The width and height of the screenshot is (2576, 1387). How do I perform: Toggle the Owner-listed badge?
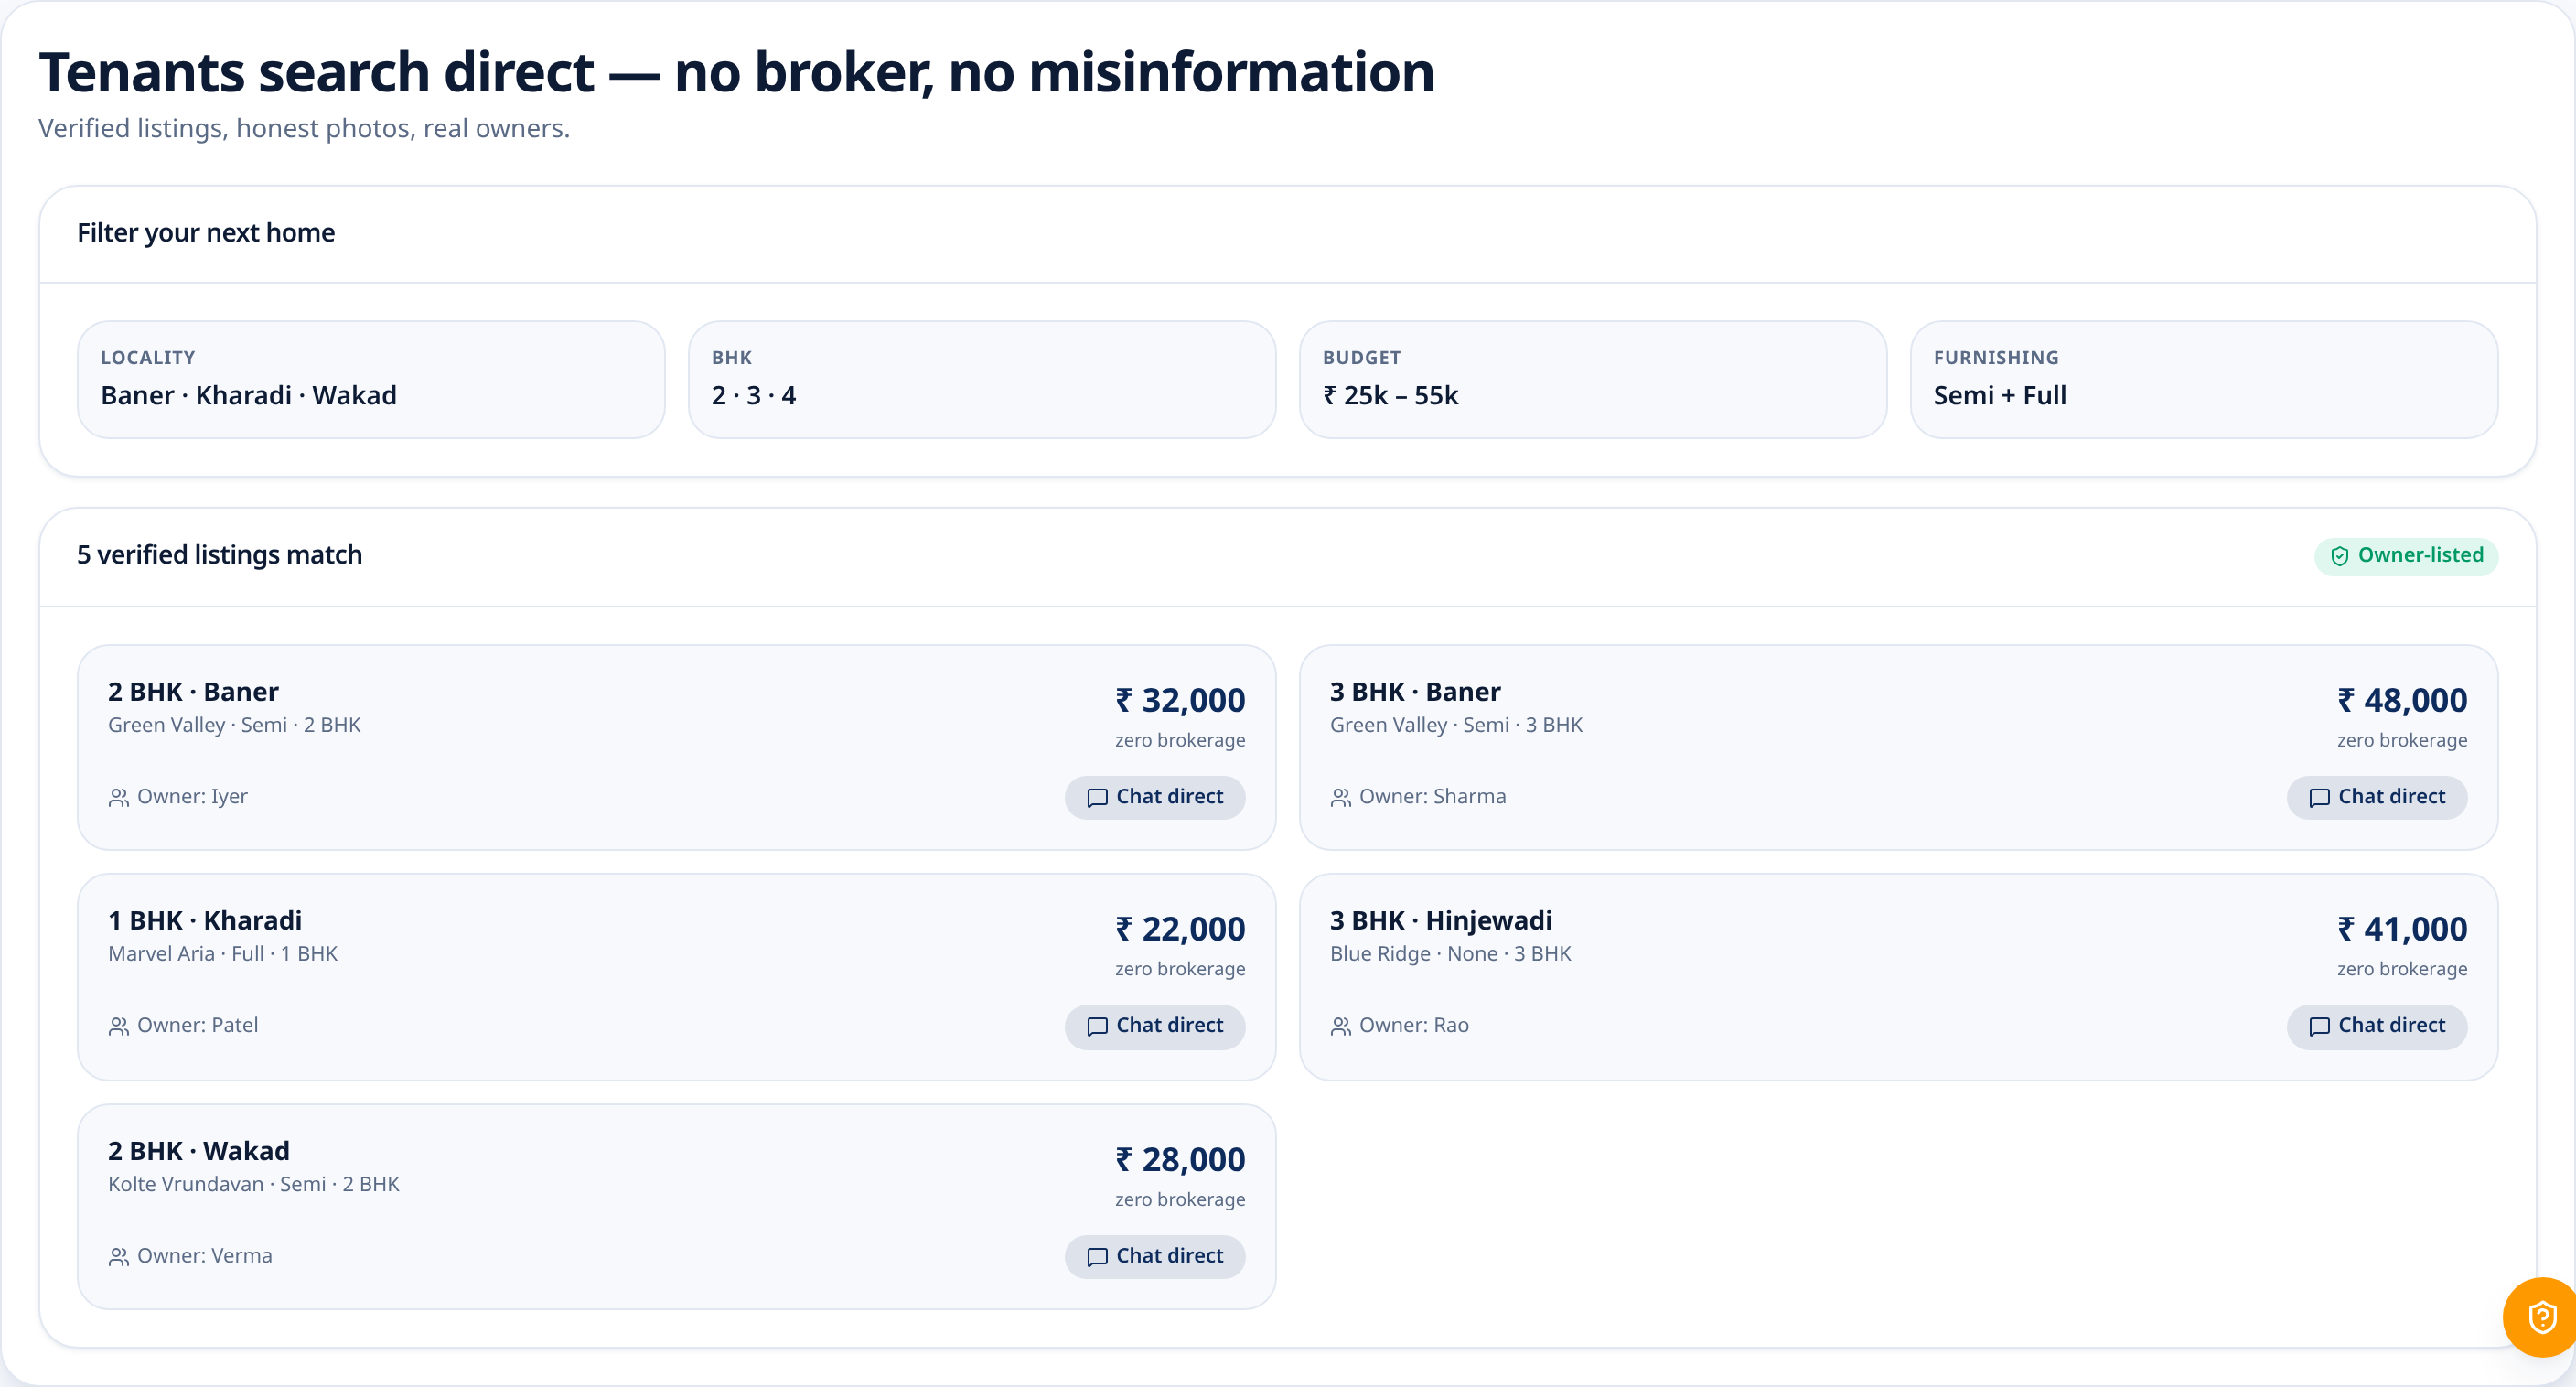point(2406,556)
